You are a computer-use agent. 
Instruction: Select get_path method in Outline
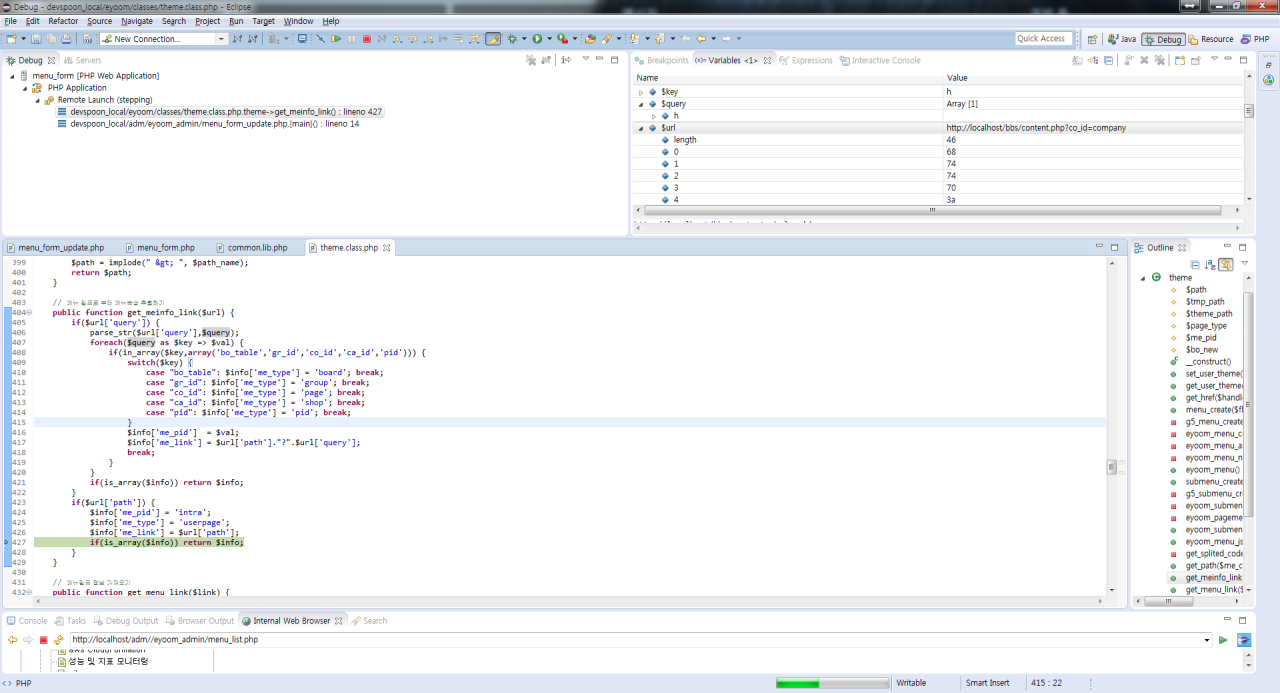click(1213, 565)
